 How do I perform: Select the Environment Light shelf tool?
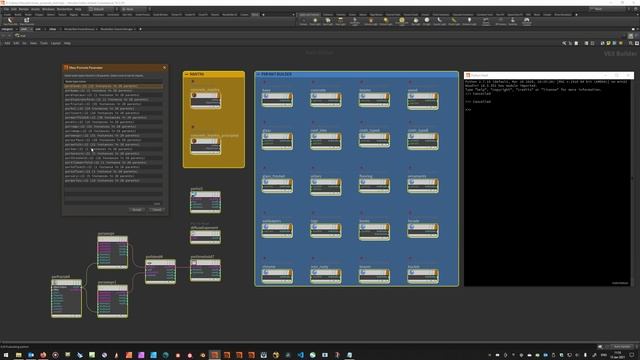pos(402,21)
